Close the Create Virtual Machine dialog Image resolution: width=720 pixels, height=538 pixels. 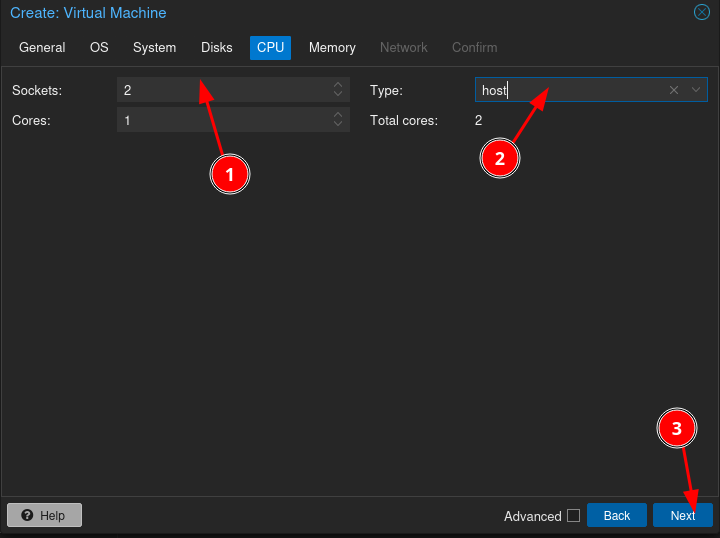pos(702,13)
